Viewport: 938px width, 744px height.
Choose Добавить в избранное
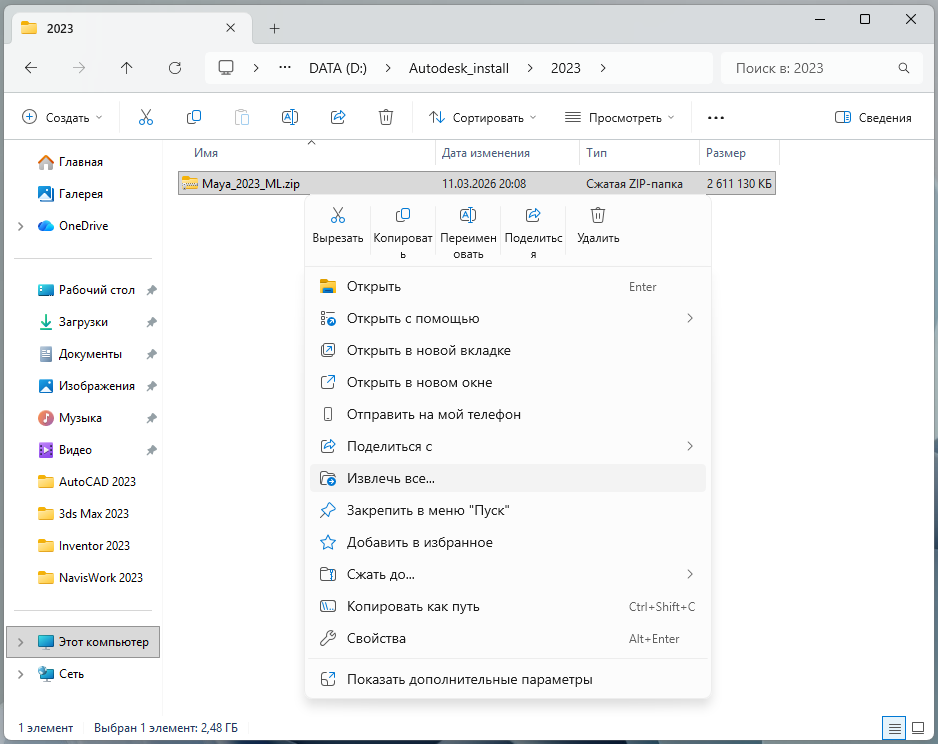pos(508,542)
